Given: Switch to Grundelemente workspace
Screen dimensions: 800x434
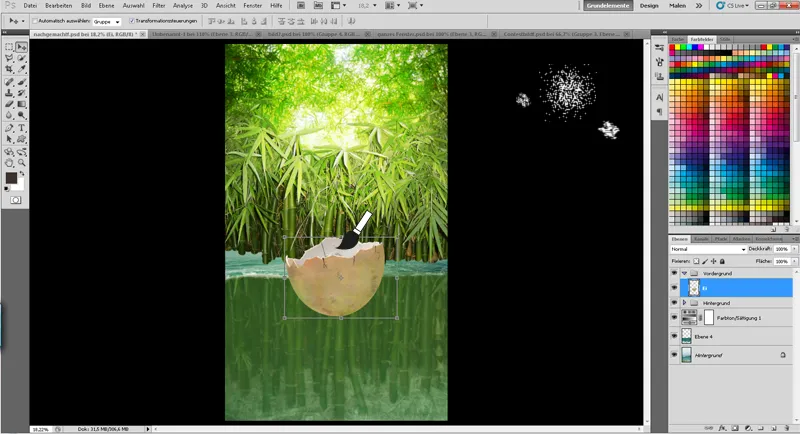Looking at the screenshot, I should (608, 6).
